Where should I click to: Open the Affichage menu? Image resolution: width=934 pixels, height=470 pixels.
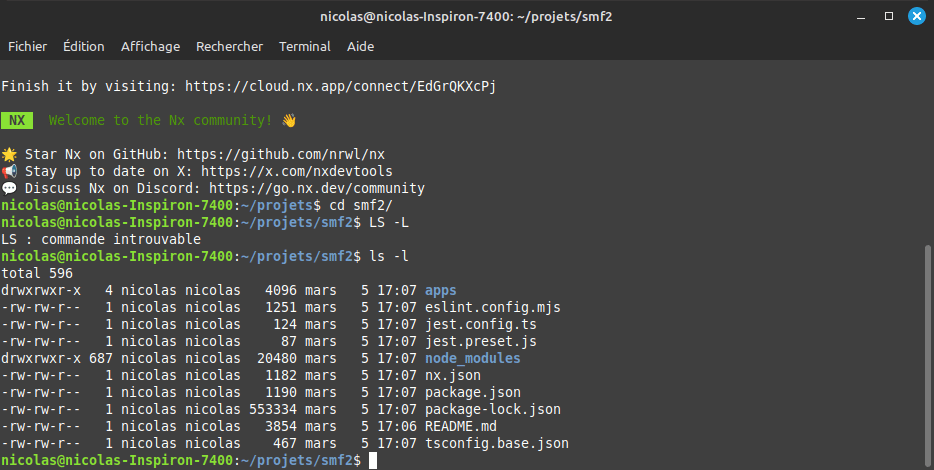(150, 46)
